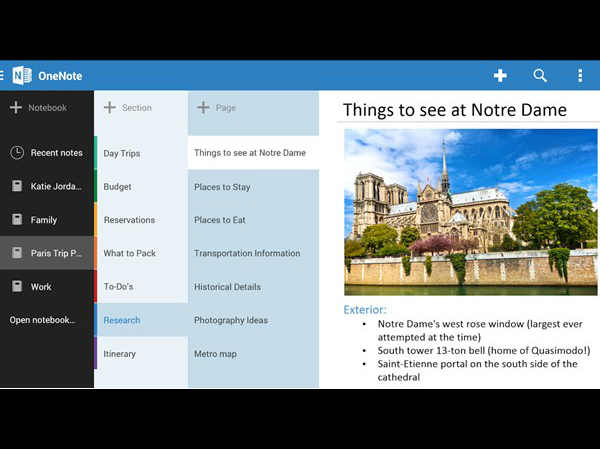Tap the Work notebook icon
The width and height of the screenshot is (600, 450).
point(17,287)
